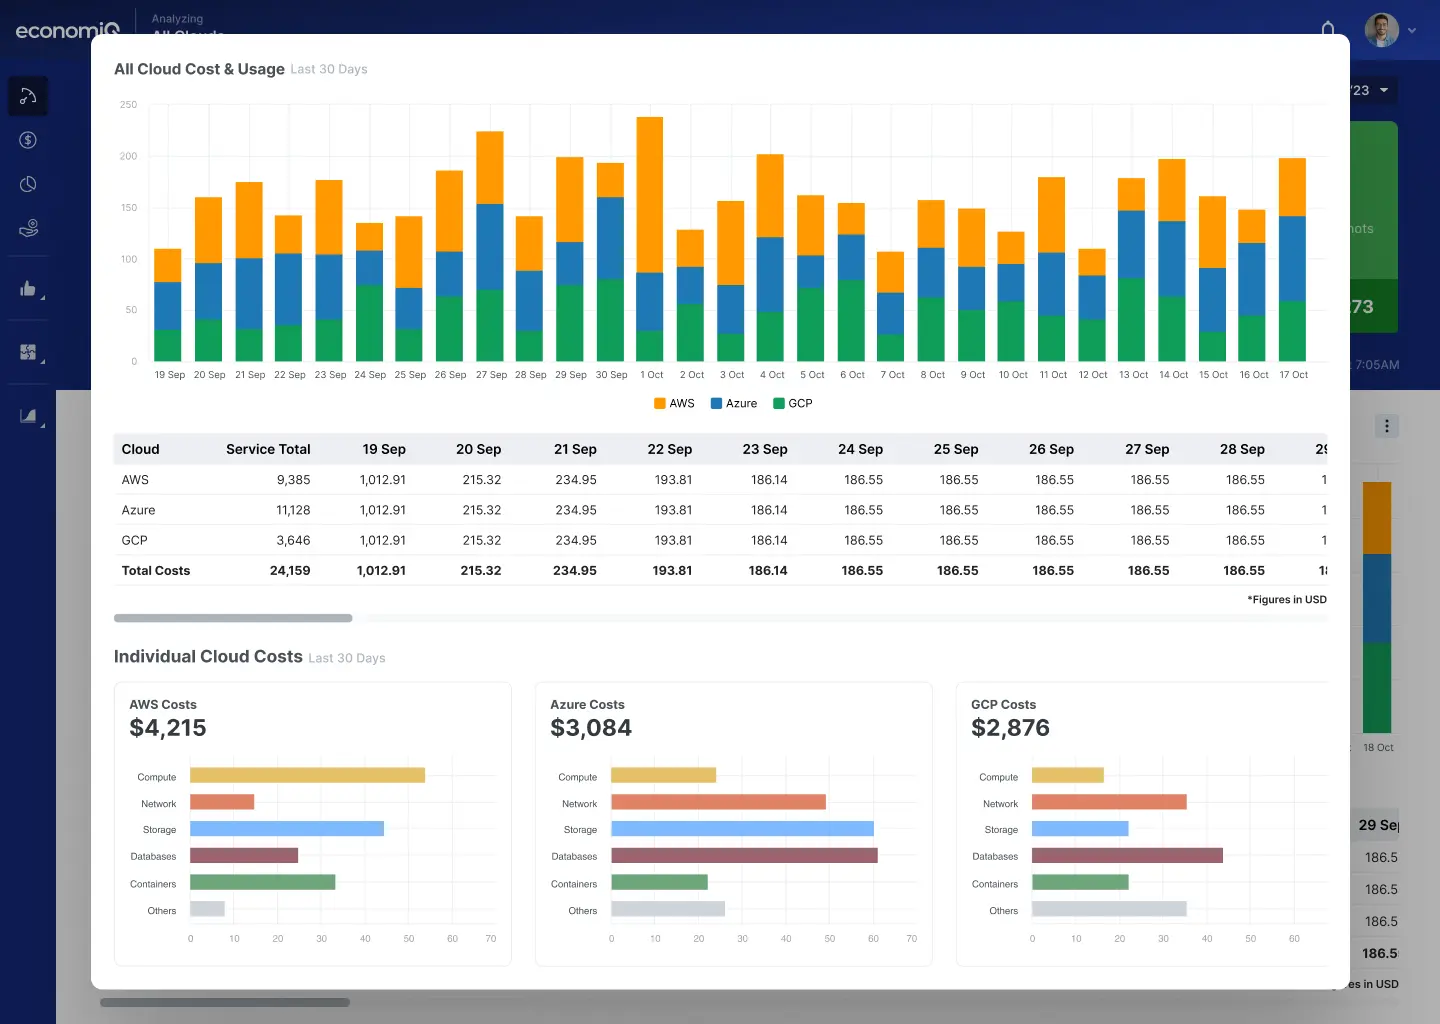1440x1024 pixels.
Task: Toggle the Azure legend item in chart
Action: (733, 403)
